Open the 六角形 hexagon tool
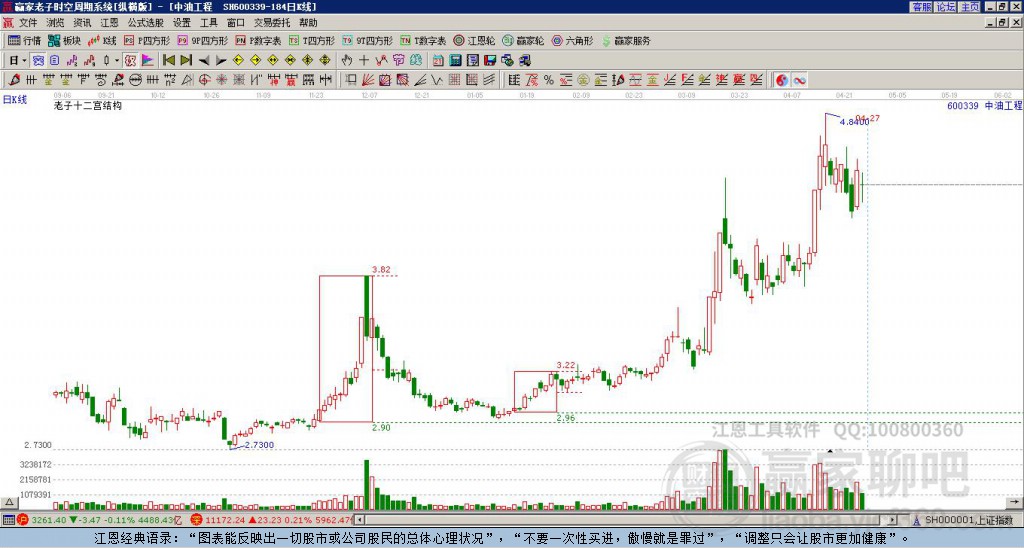The width and height of the screenshot is (1024, 548). [572, 40]
